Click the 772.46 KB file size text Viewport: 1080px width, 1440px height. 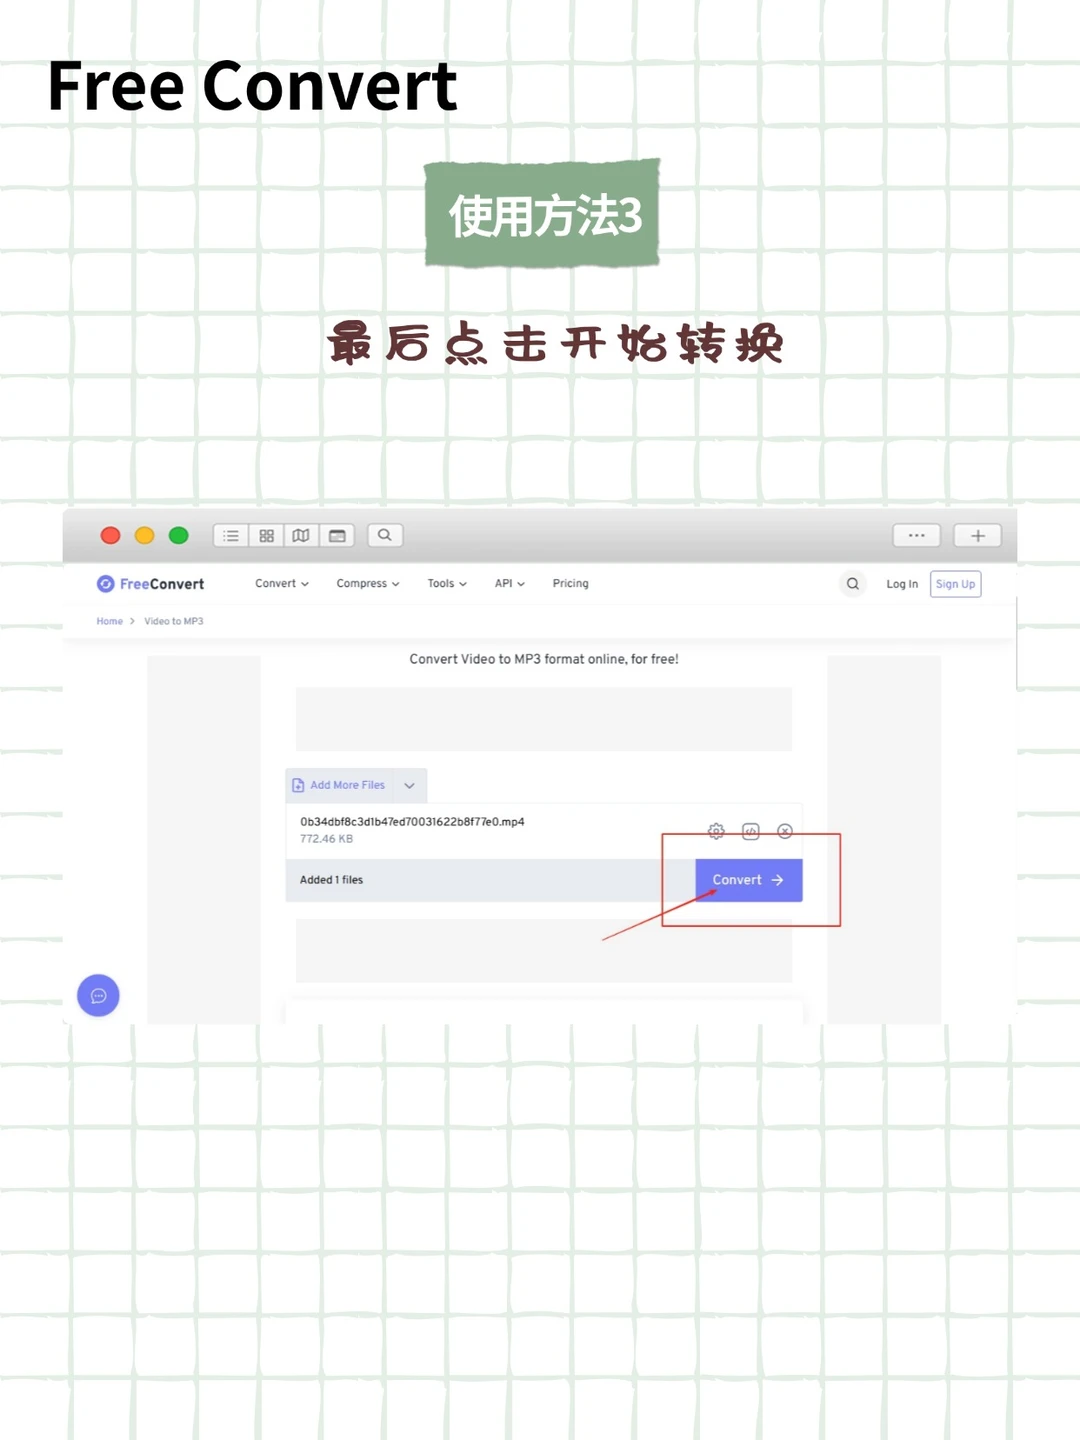326,839
